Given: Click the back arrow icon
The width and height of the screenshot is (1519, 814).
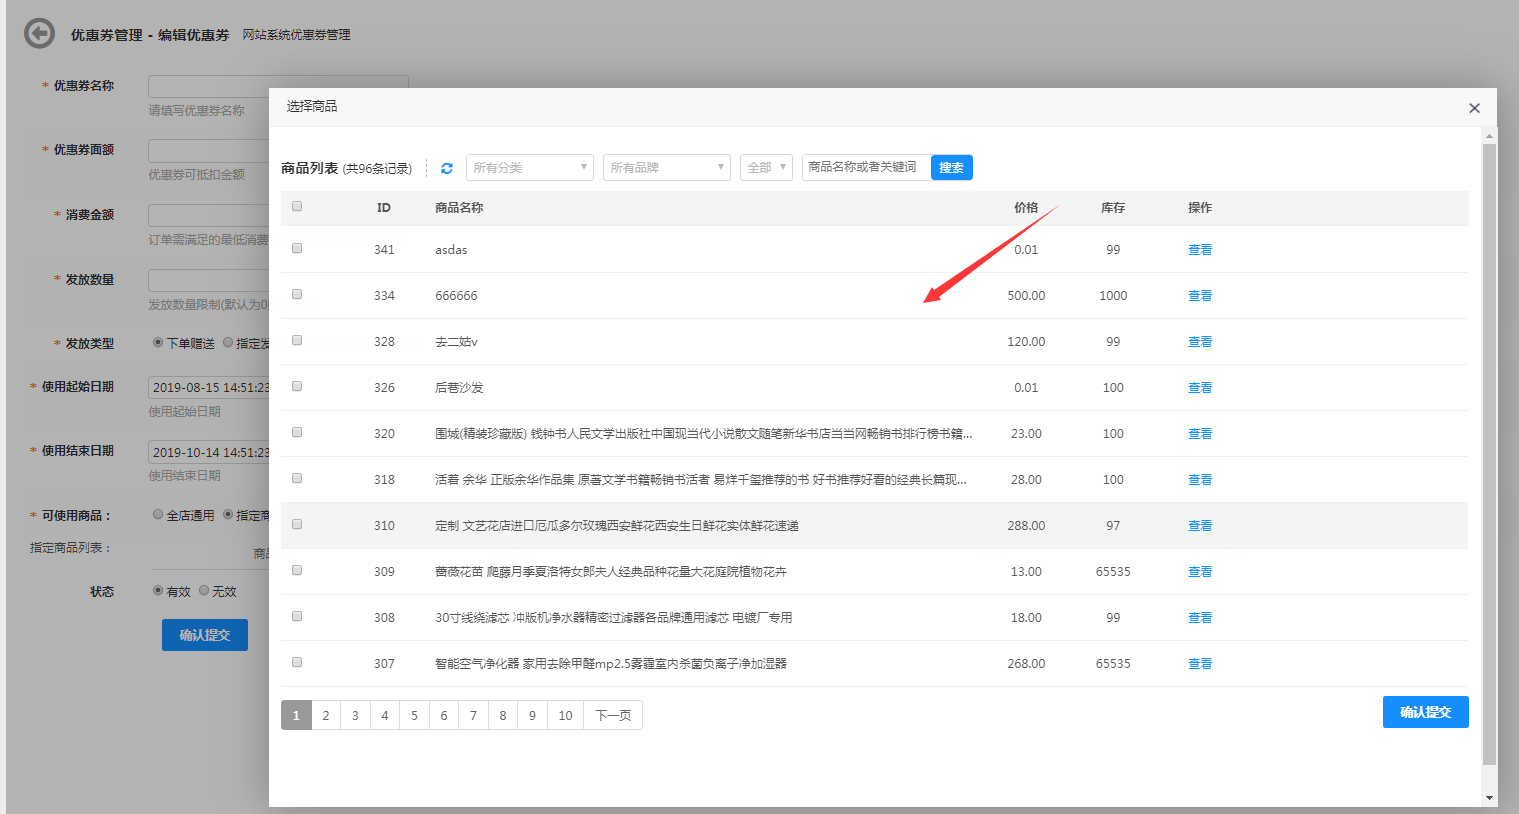Looking at the screenshot, I should coord(40,34).
